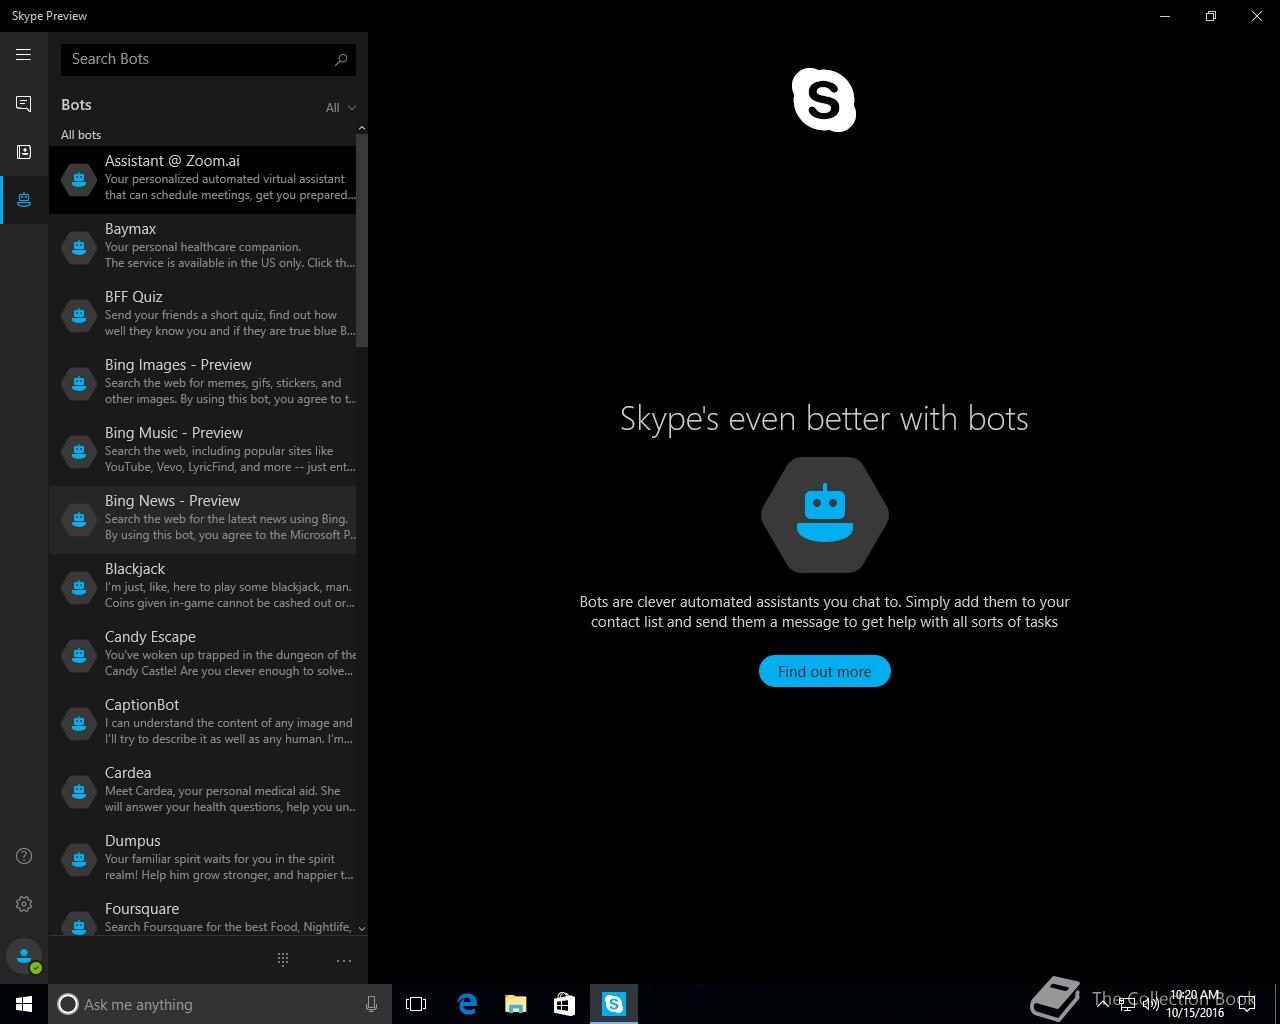Viewport: 1280px width, 1024px height.
Task: Click Baymax bot avatar
Action: [79, 247]
